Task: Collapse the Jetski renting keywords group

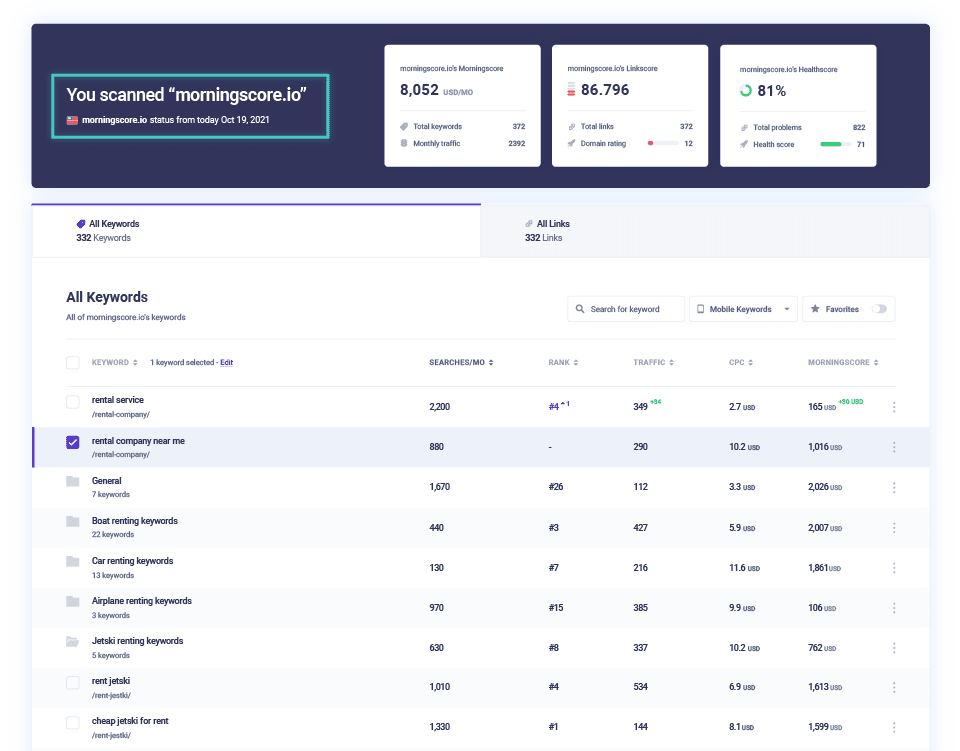Action: (137, 641)
